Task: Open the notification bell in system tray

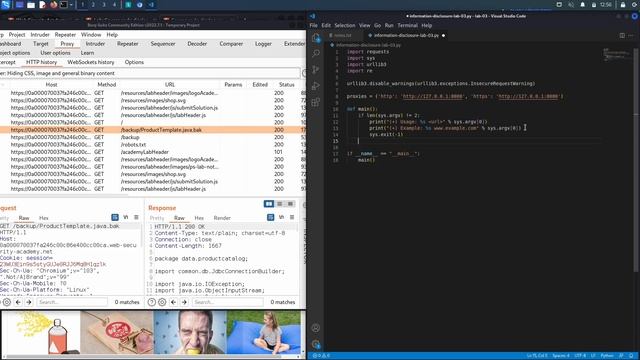Action: click(x=582, y=4)
